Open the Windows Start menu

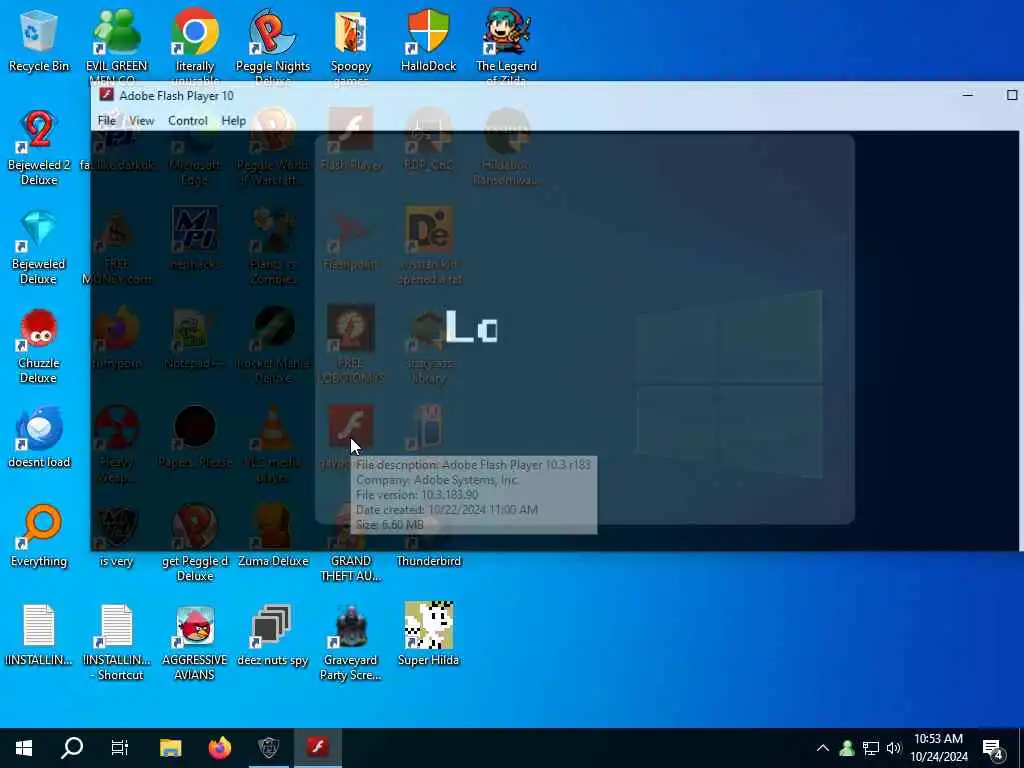tap(24, 748)
